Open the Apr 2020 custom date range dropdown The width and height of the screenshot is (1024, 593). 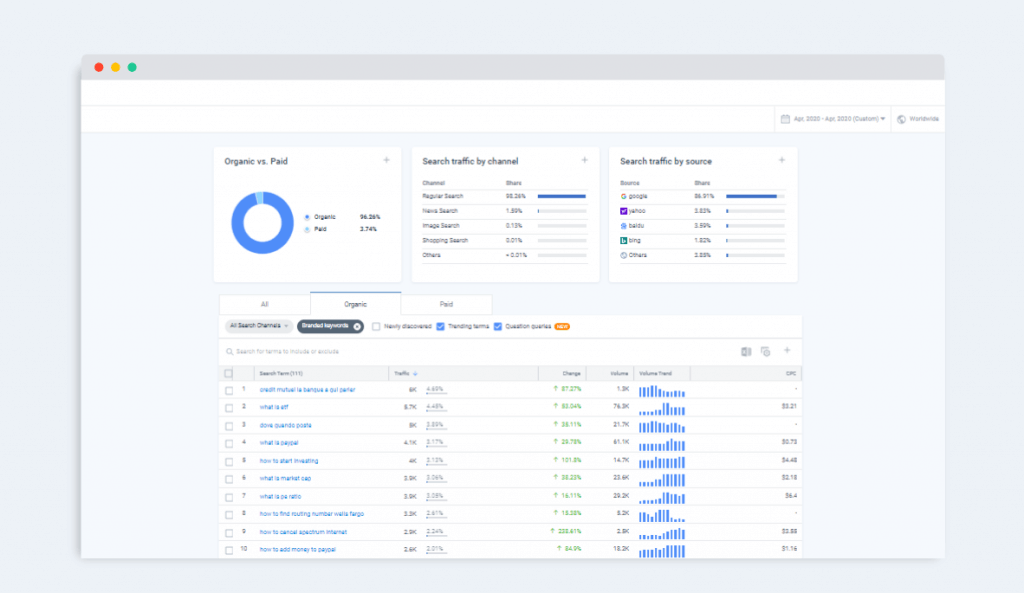click(x=832, y=118)
